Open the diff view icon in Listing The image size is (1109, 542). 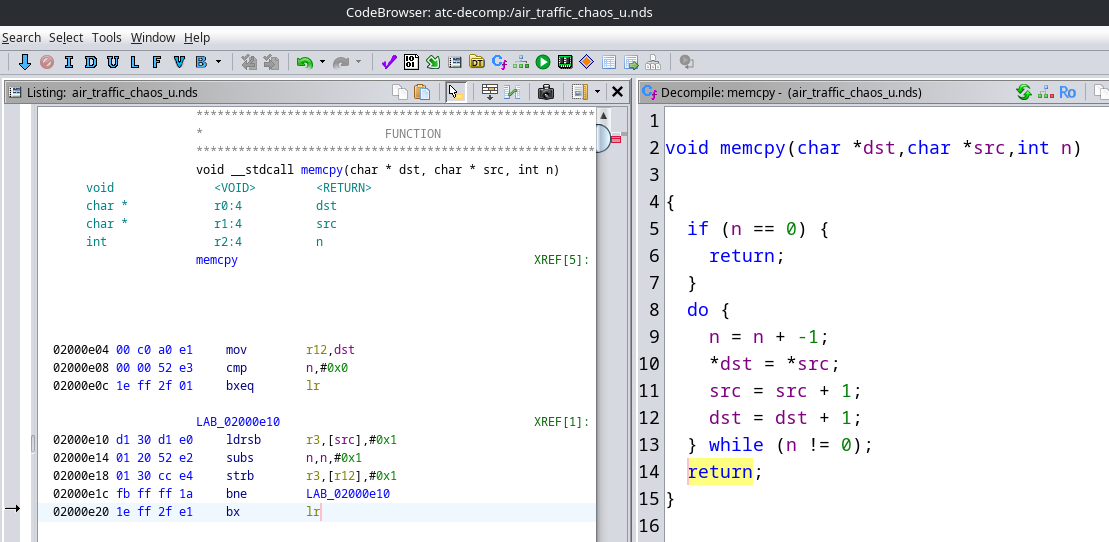[512, 92]
